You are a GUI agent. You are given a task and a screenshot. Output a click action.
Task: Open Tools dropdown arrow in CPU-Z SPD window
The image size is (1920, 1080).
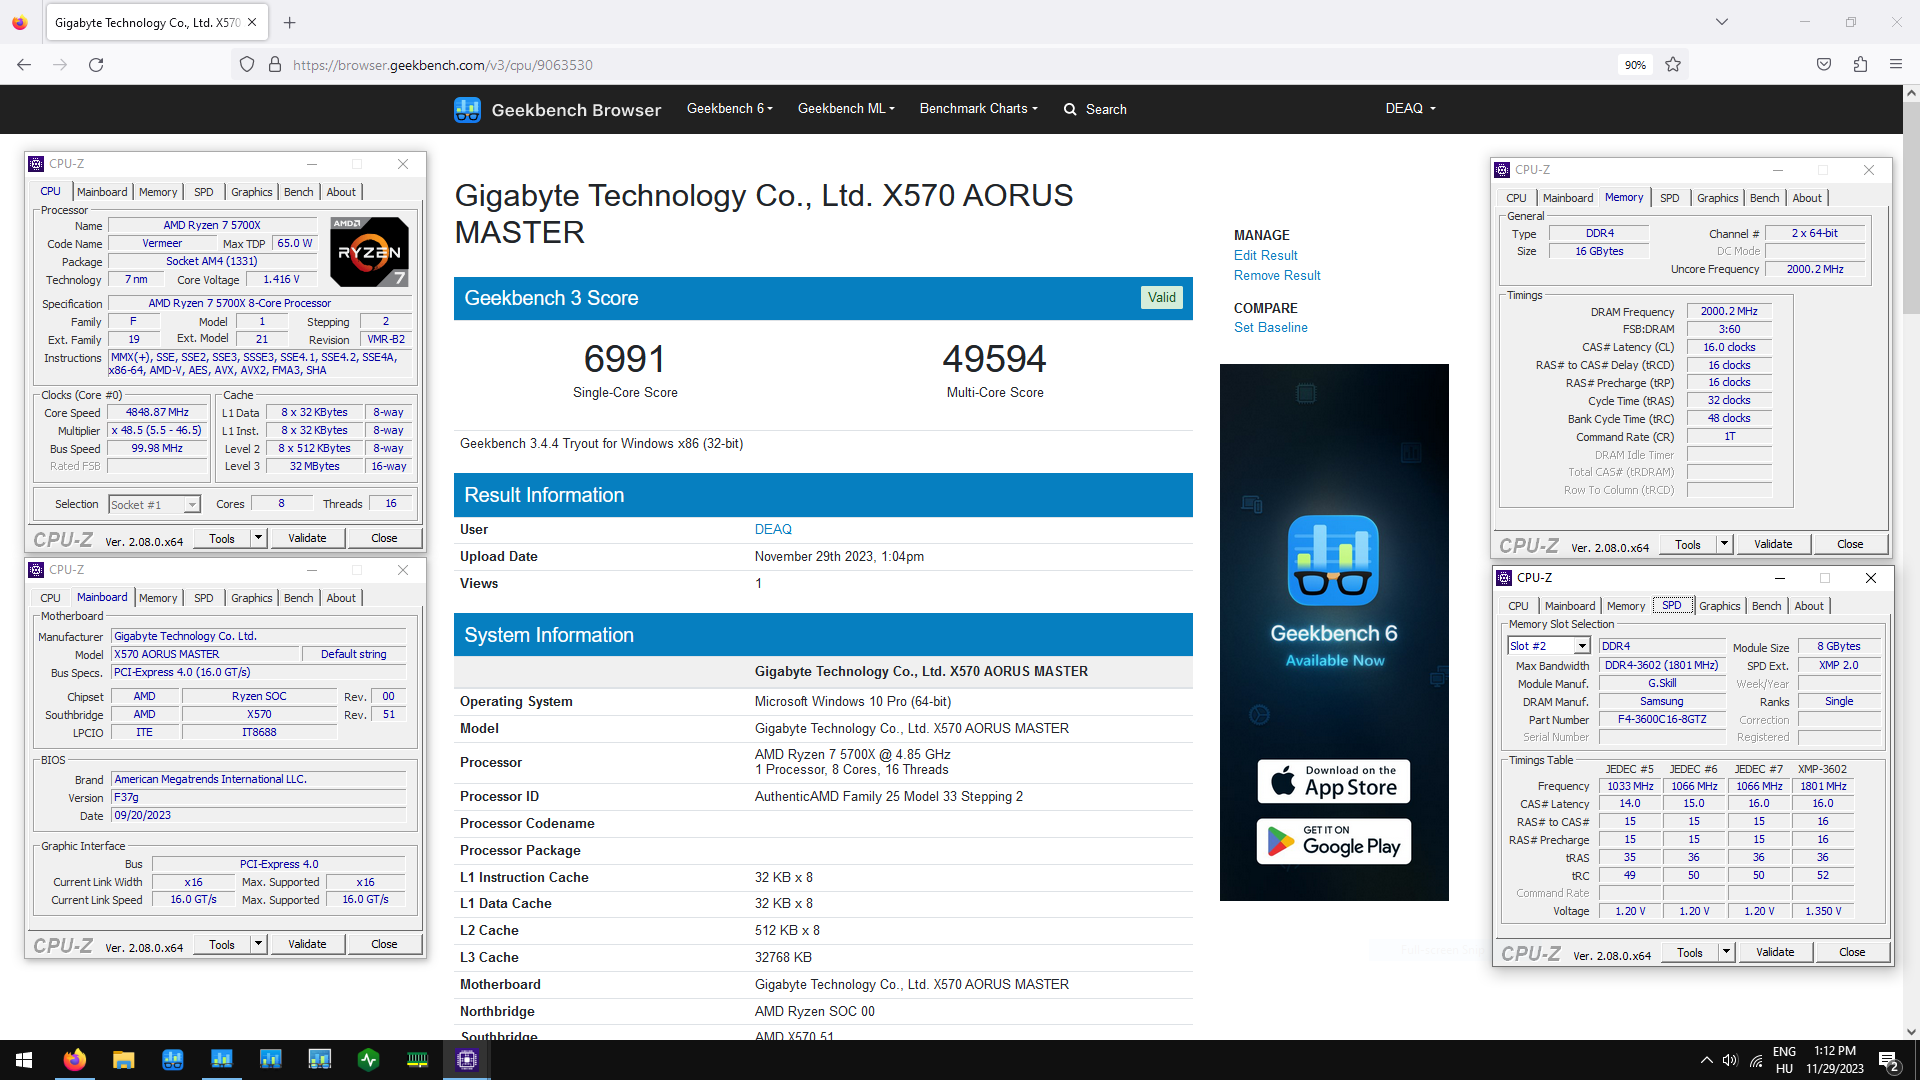coord(1726,953)
